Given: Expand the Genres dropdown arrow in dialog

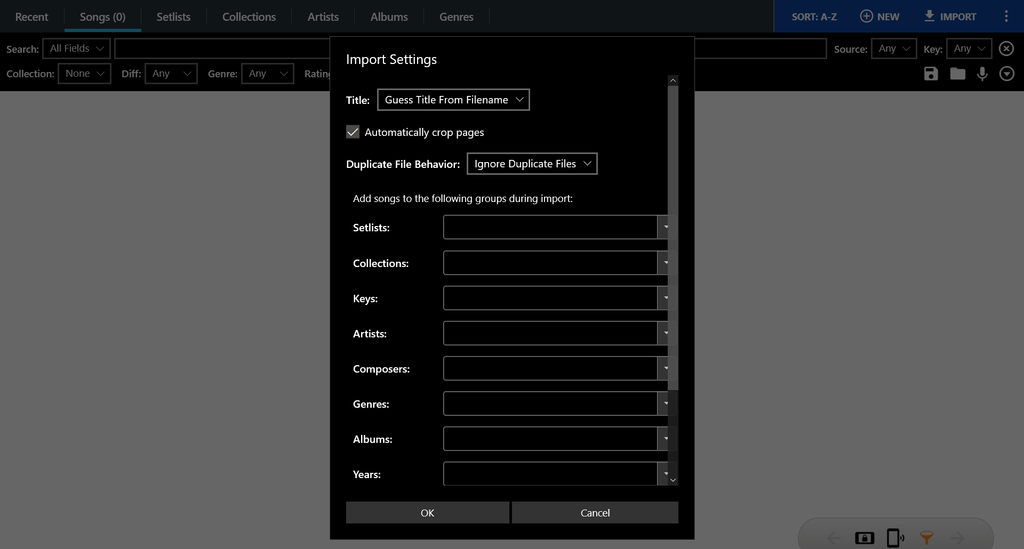Looking at the screenshot, I should (665, 403).
